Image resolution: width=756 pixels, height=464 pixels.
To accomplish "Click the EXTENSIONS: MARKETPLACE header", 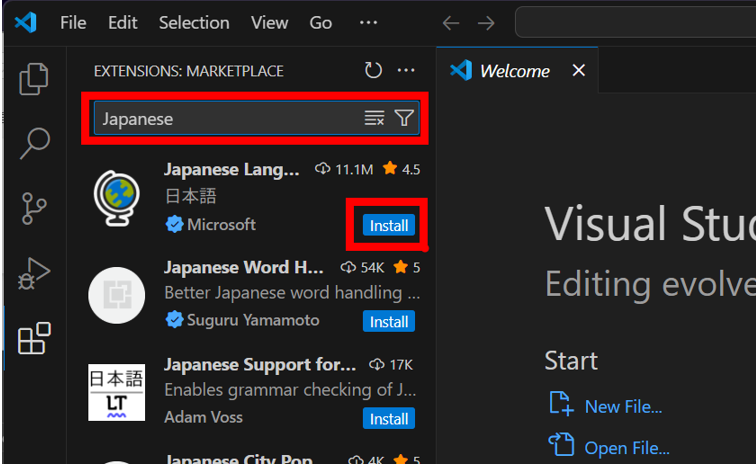I will tap(189, 71).
